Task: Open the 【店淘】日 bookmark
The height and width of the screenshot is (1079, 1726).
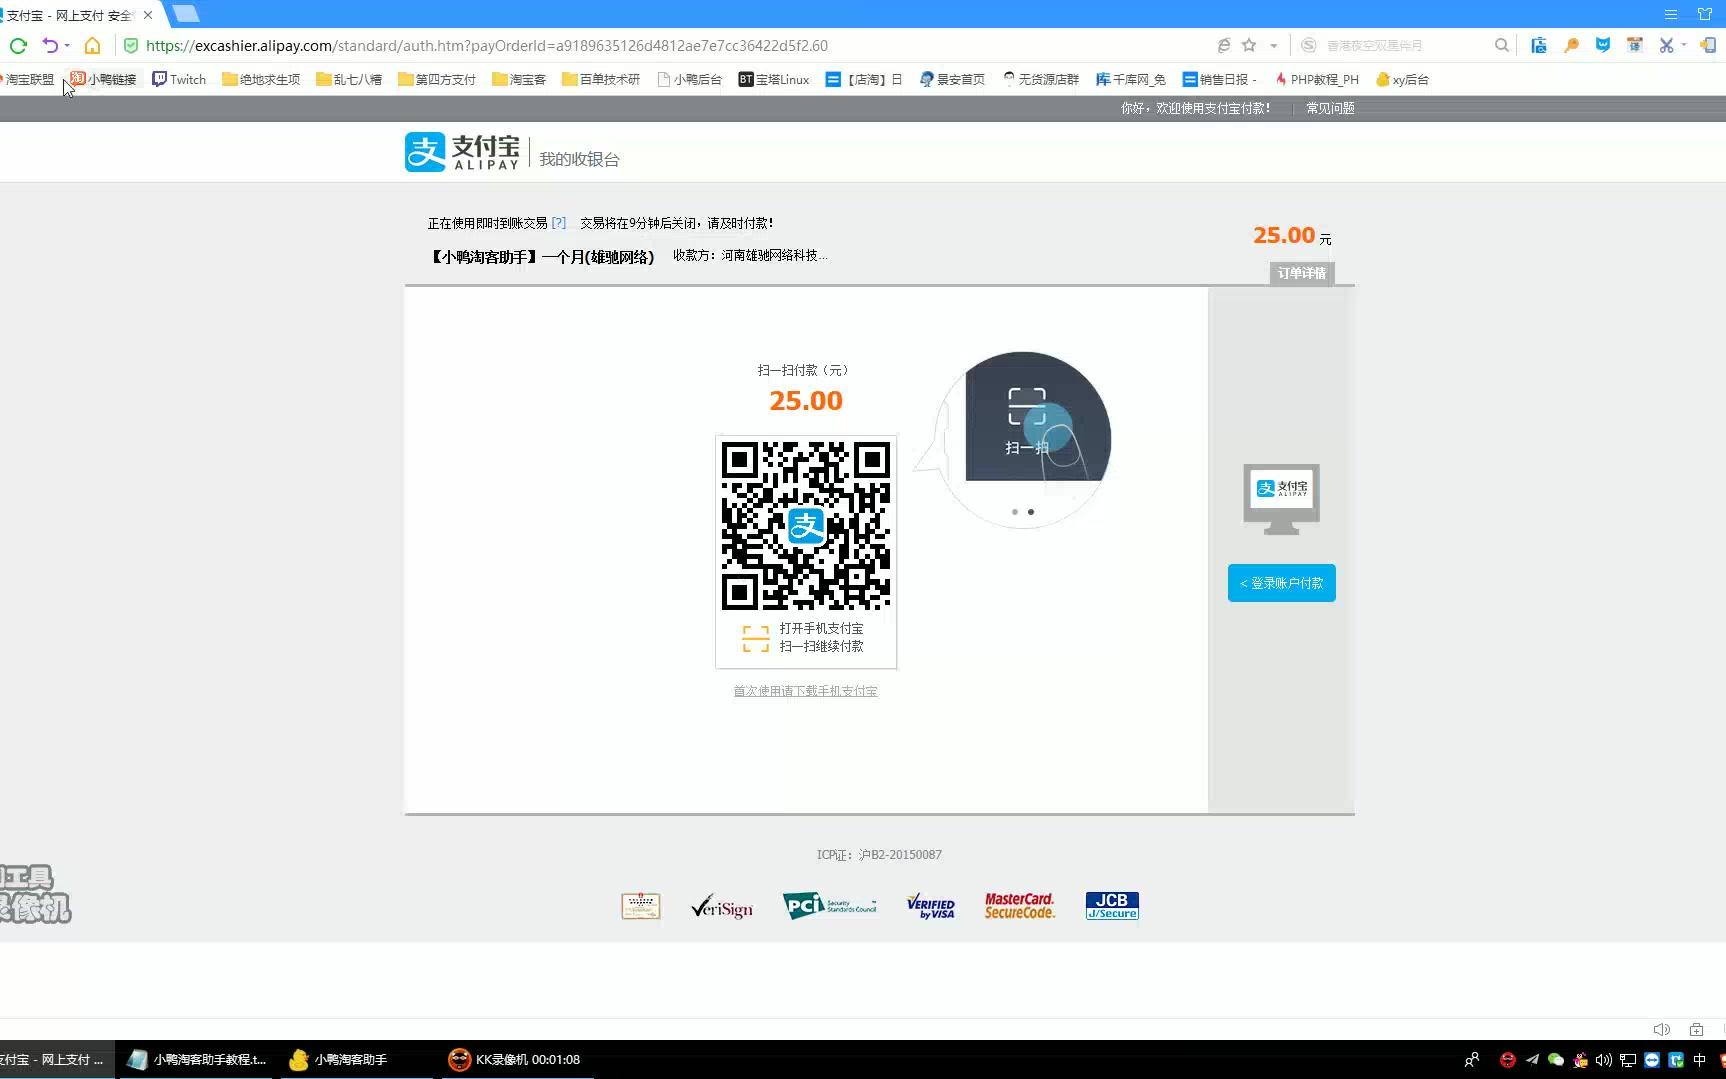Action: click(864, 79)
